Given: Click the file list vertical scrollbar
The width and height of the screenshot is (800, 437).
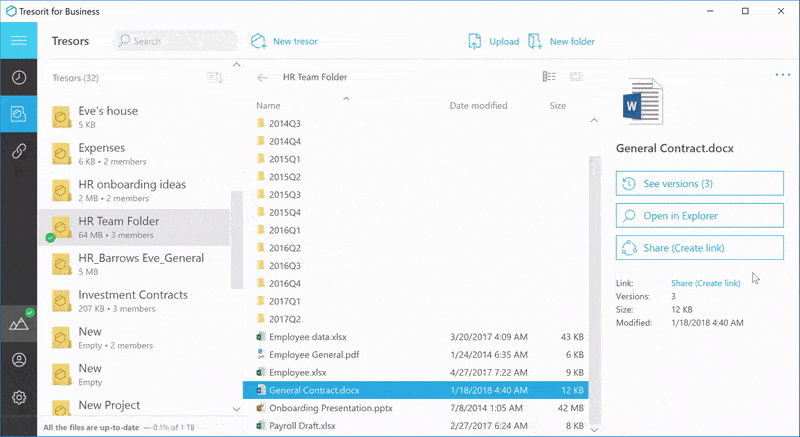Looking at the screenshot, I should (x=594, y=290).
